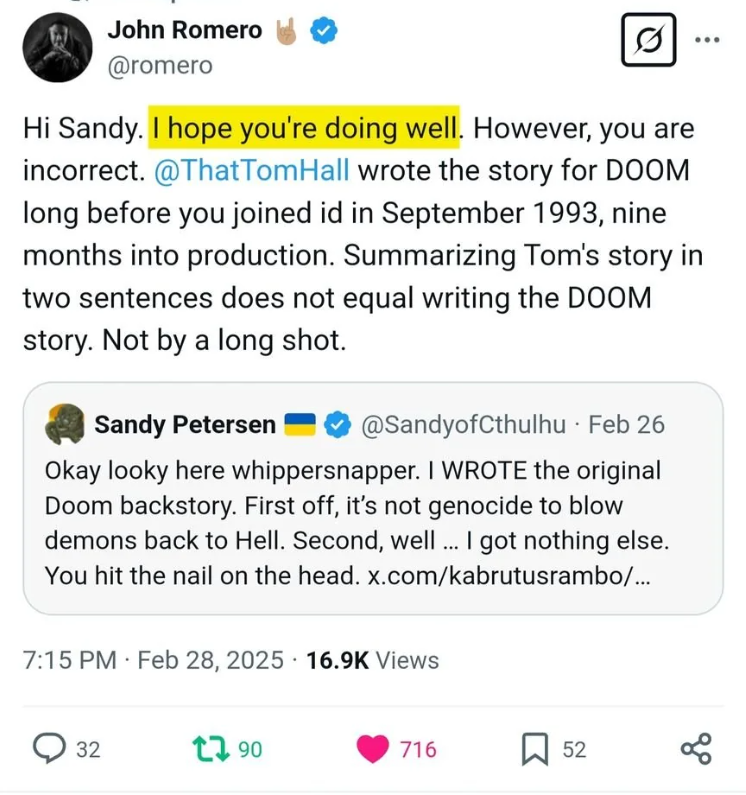Click the Sandy Petersen name in quote

coord(185,425)
